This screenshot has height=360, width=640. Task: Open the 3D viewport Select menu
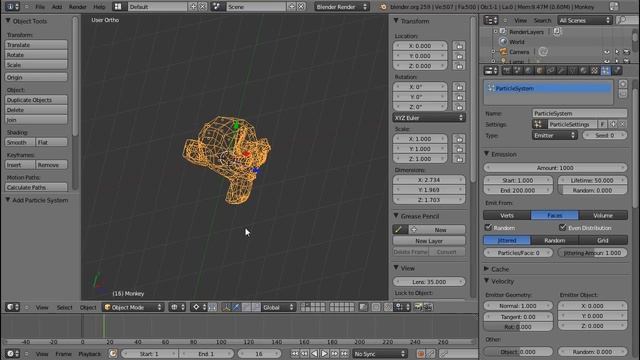tap(64, 307)
